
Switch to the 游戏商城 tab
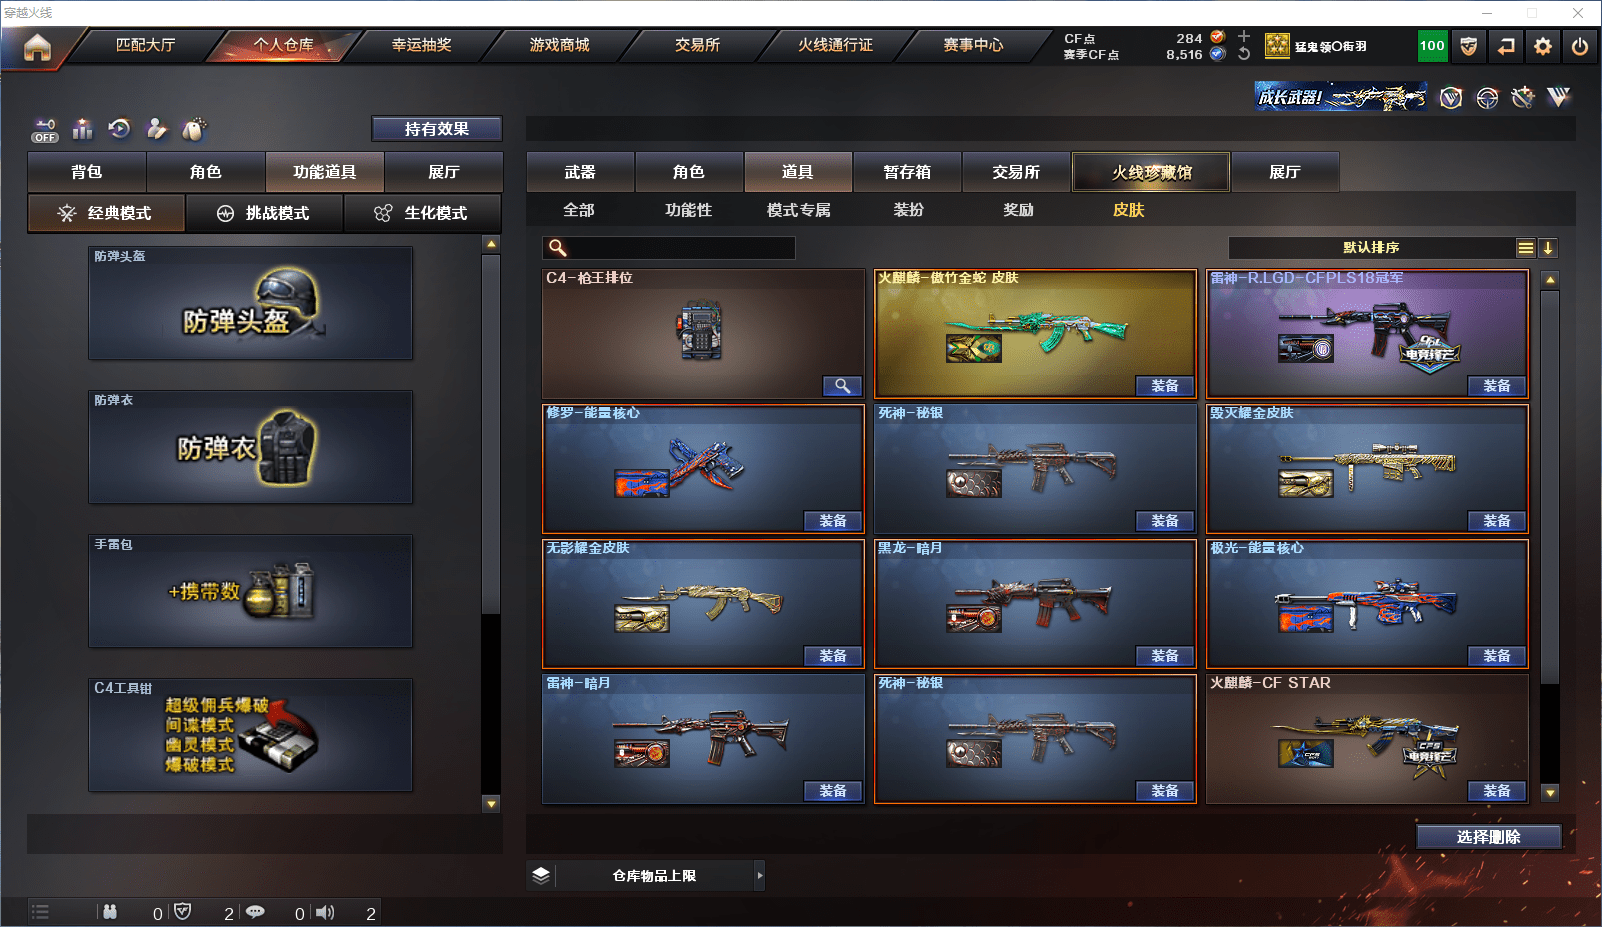(x=560, y=45)
